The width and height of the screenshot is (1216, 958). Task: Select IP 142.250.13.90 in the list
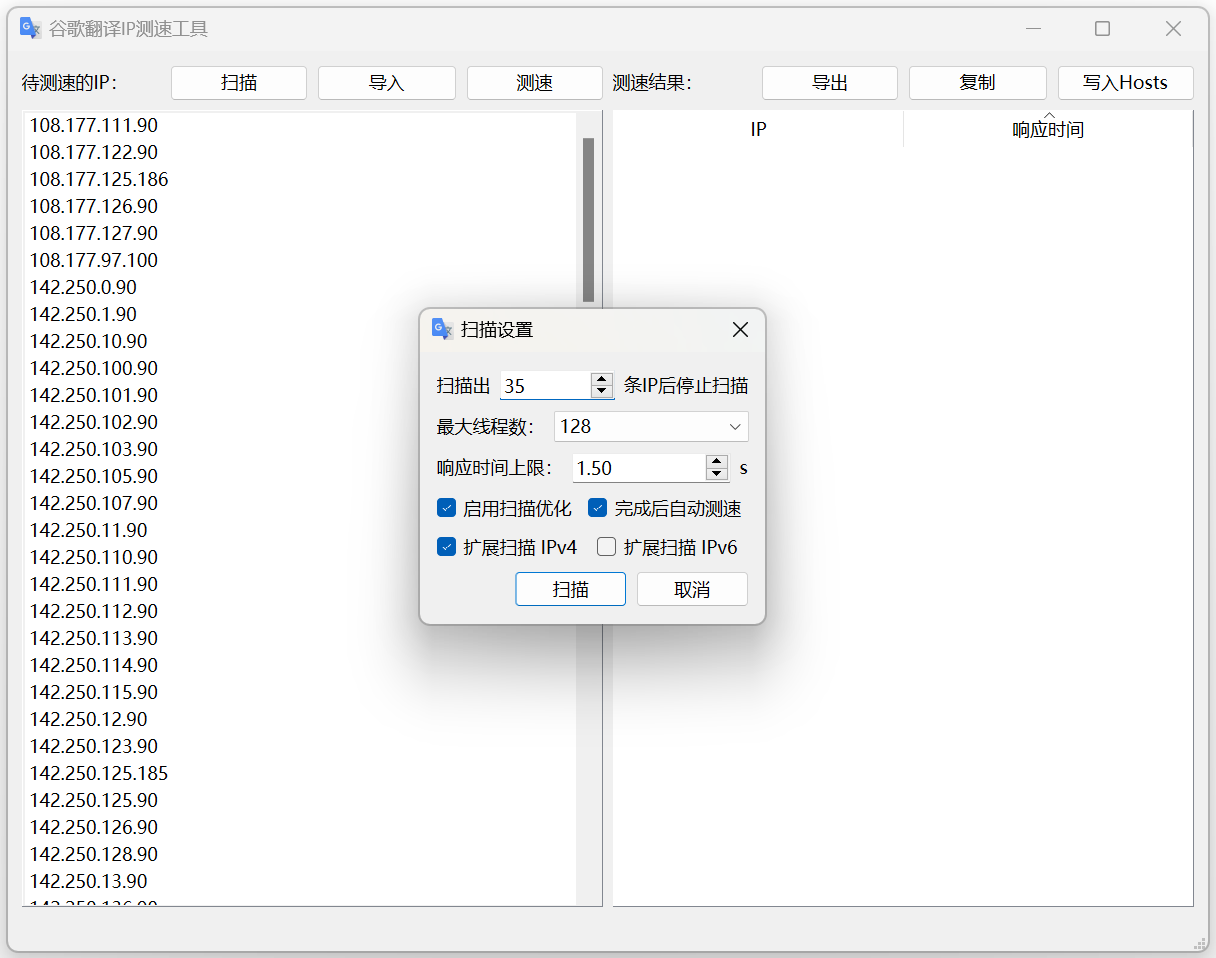click(x=89, y=881)
